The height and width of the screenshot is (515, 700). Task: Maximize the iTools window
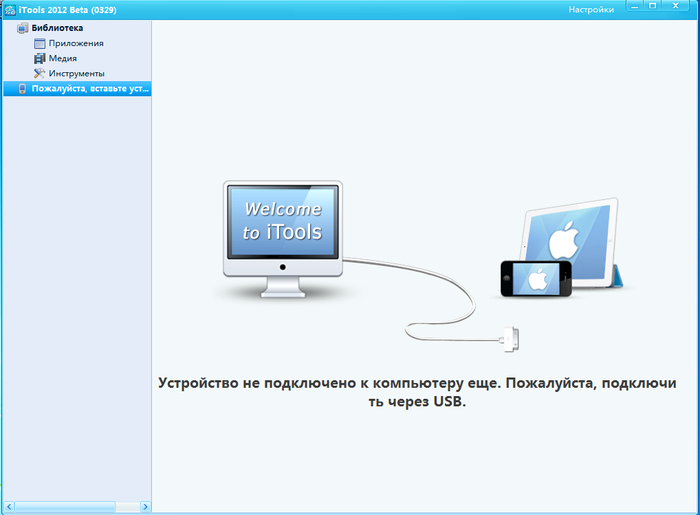652,6
